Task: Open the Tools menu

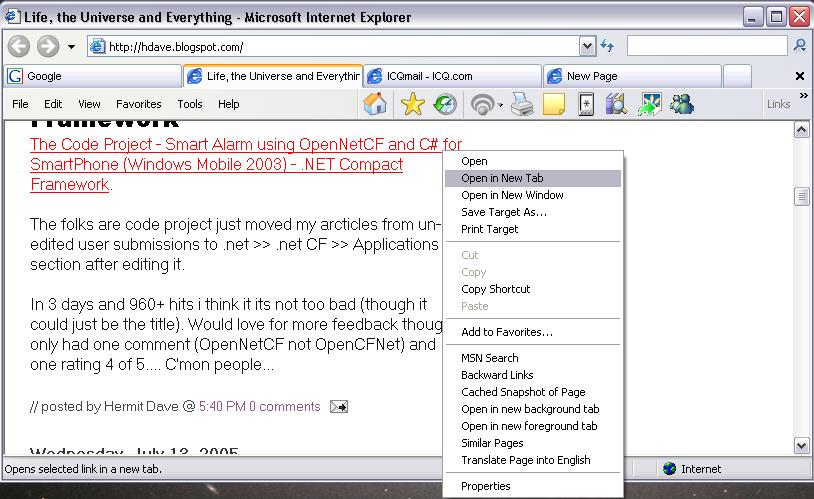Action: click(x=190, y=104)
